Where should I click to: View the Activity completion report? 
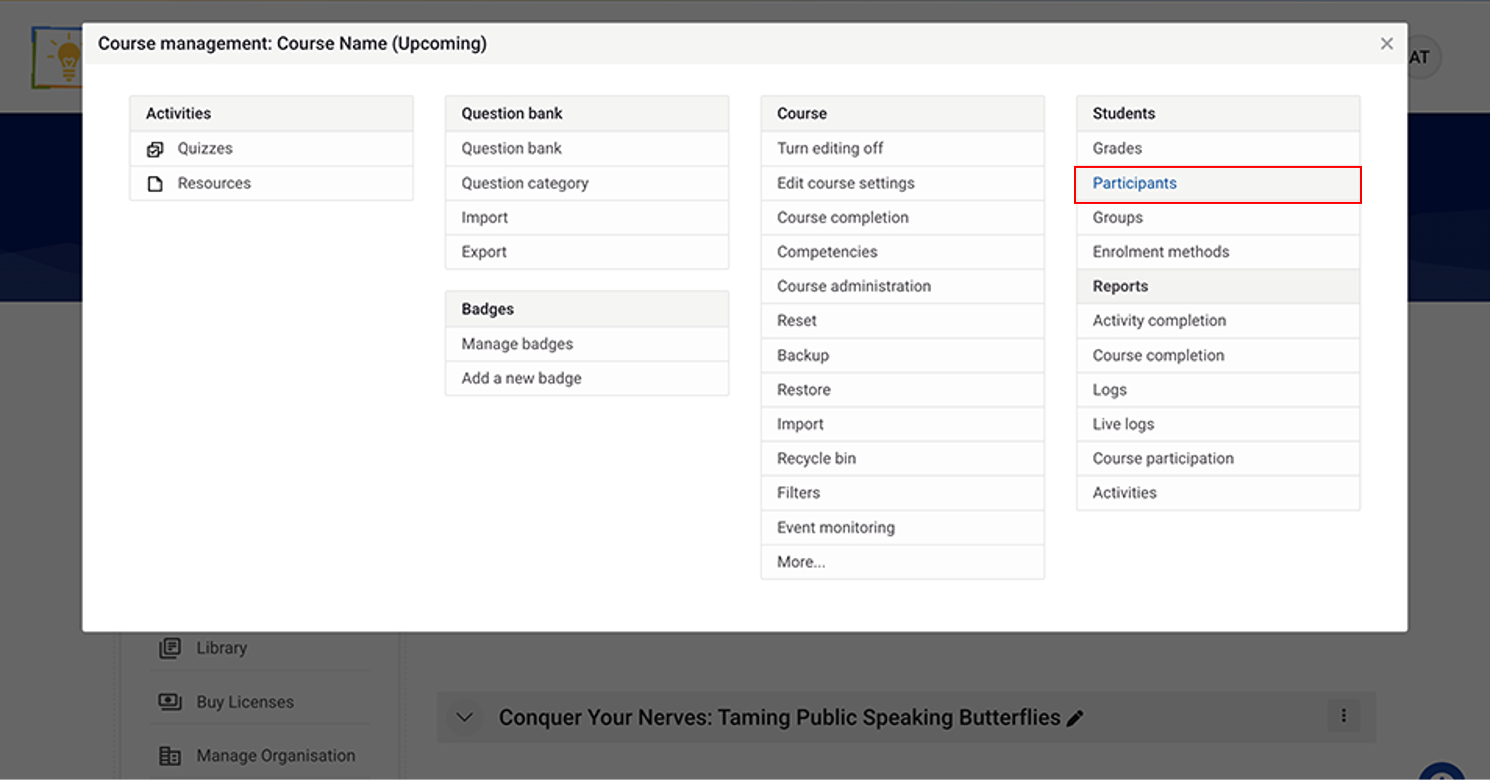(x=1218, y=321)
